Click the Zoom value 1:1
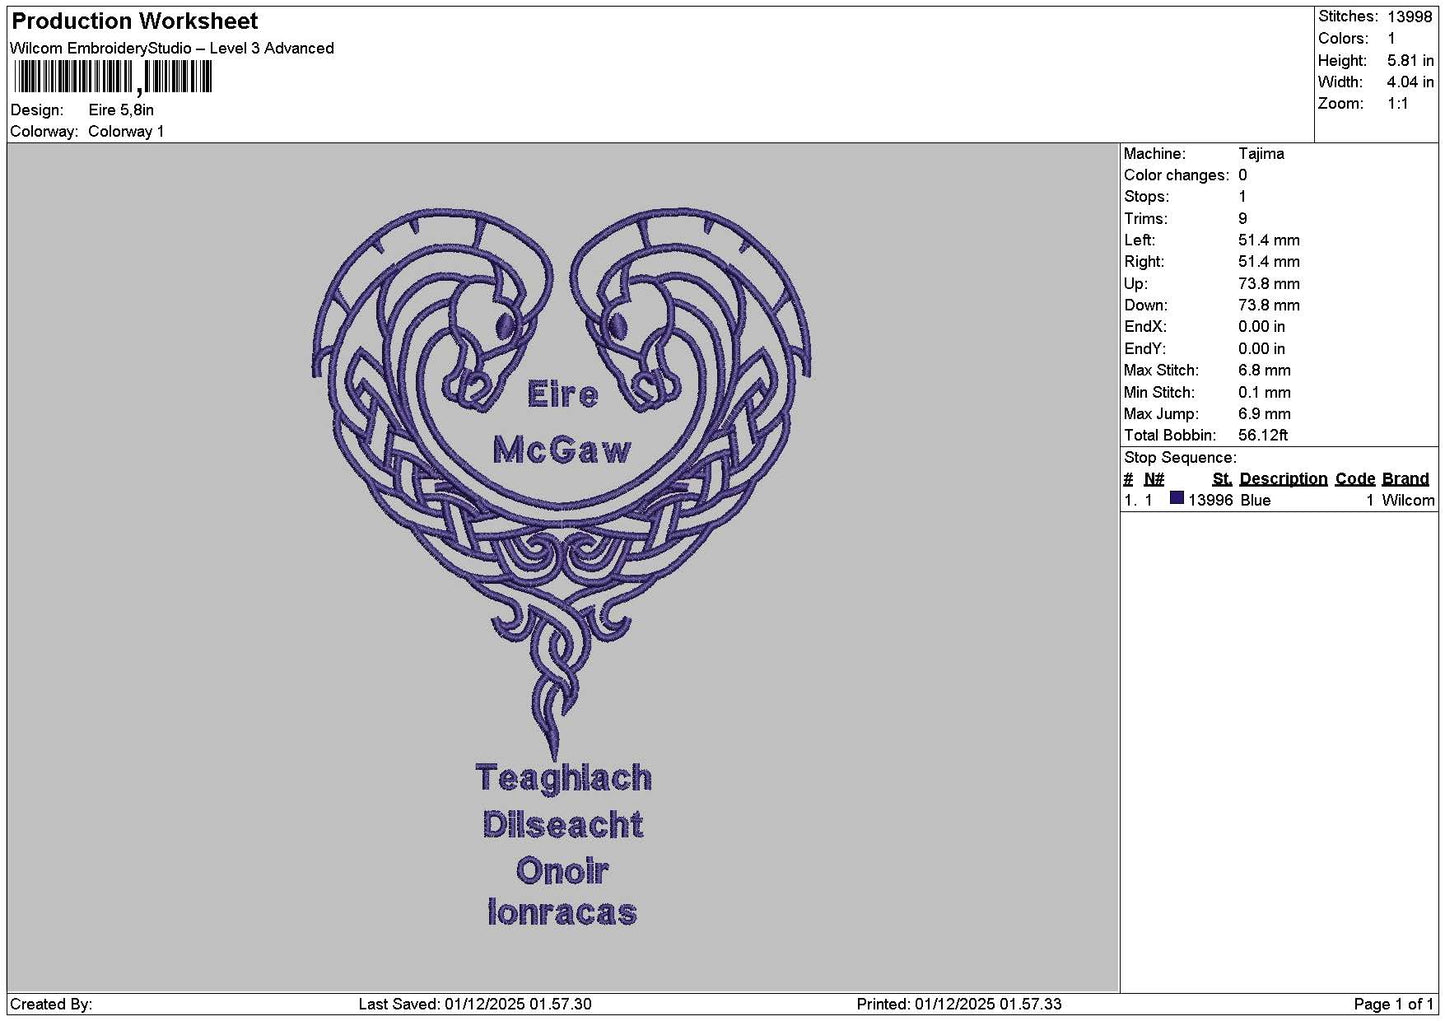This screenshot has height=1021, width=1445. click(x=1397, y=104)
